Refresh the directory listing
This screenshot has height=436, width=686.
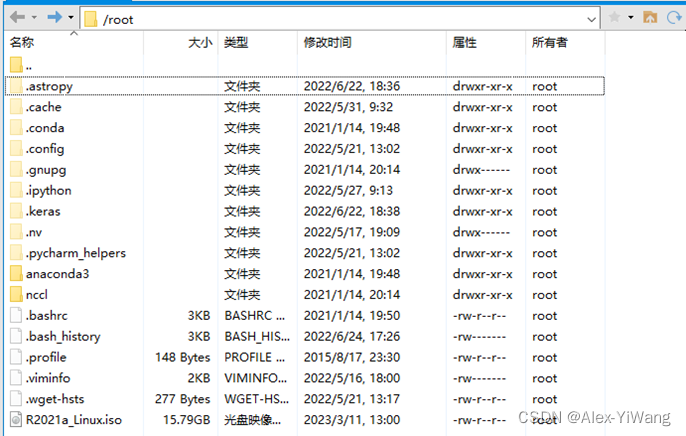[674, 17]
